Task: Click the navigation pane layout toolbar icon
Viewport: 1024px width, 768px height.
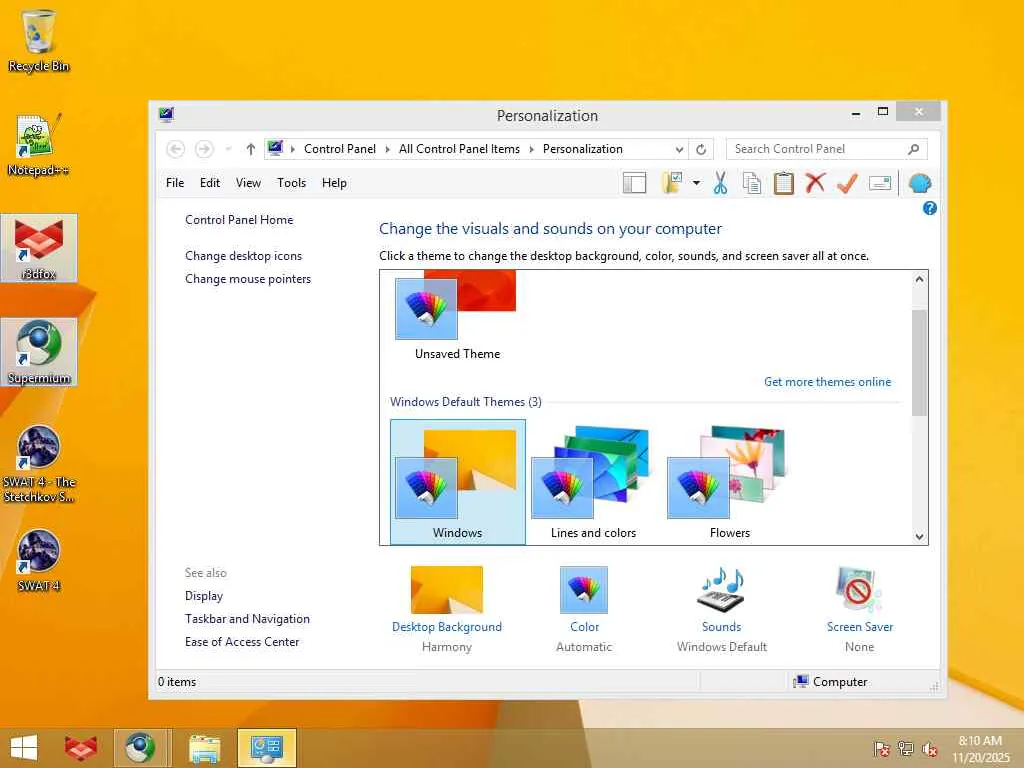Action: pos(634,184)
